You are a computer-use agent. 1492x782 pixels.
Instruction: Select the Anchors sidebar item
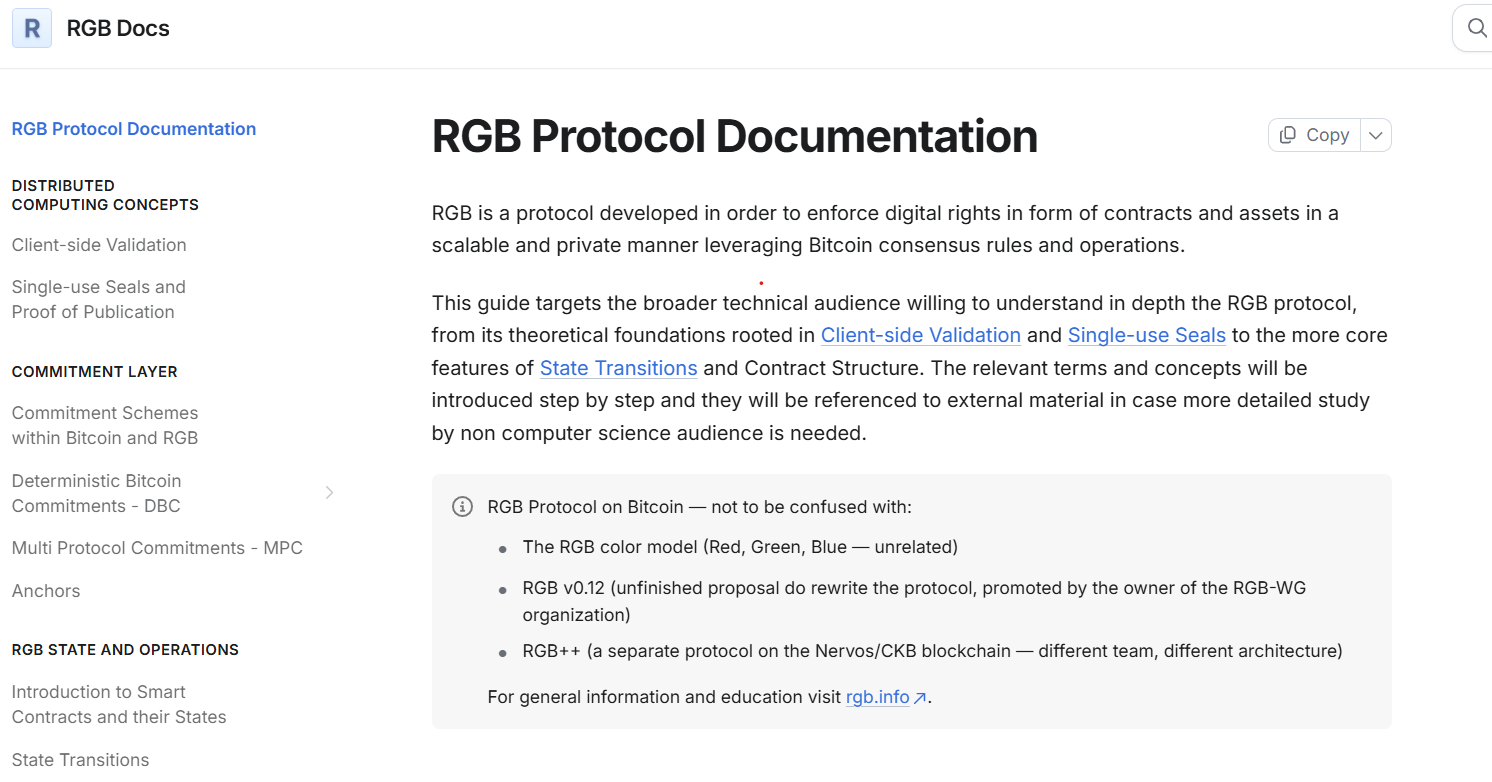[x=46, y=591]
